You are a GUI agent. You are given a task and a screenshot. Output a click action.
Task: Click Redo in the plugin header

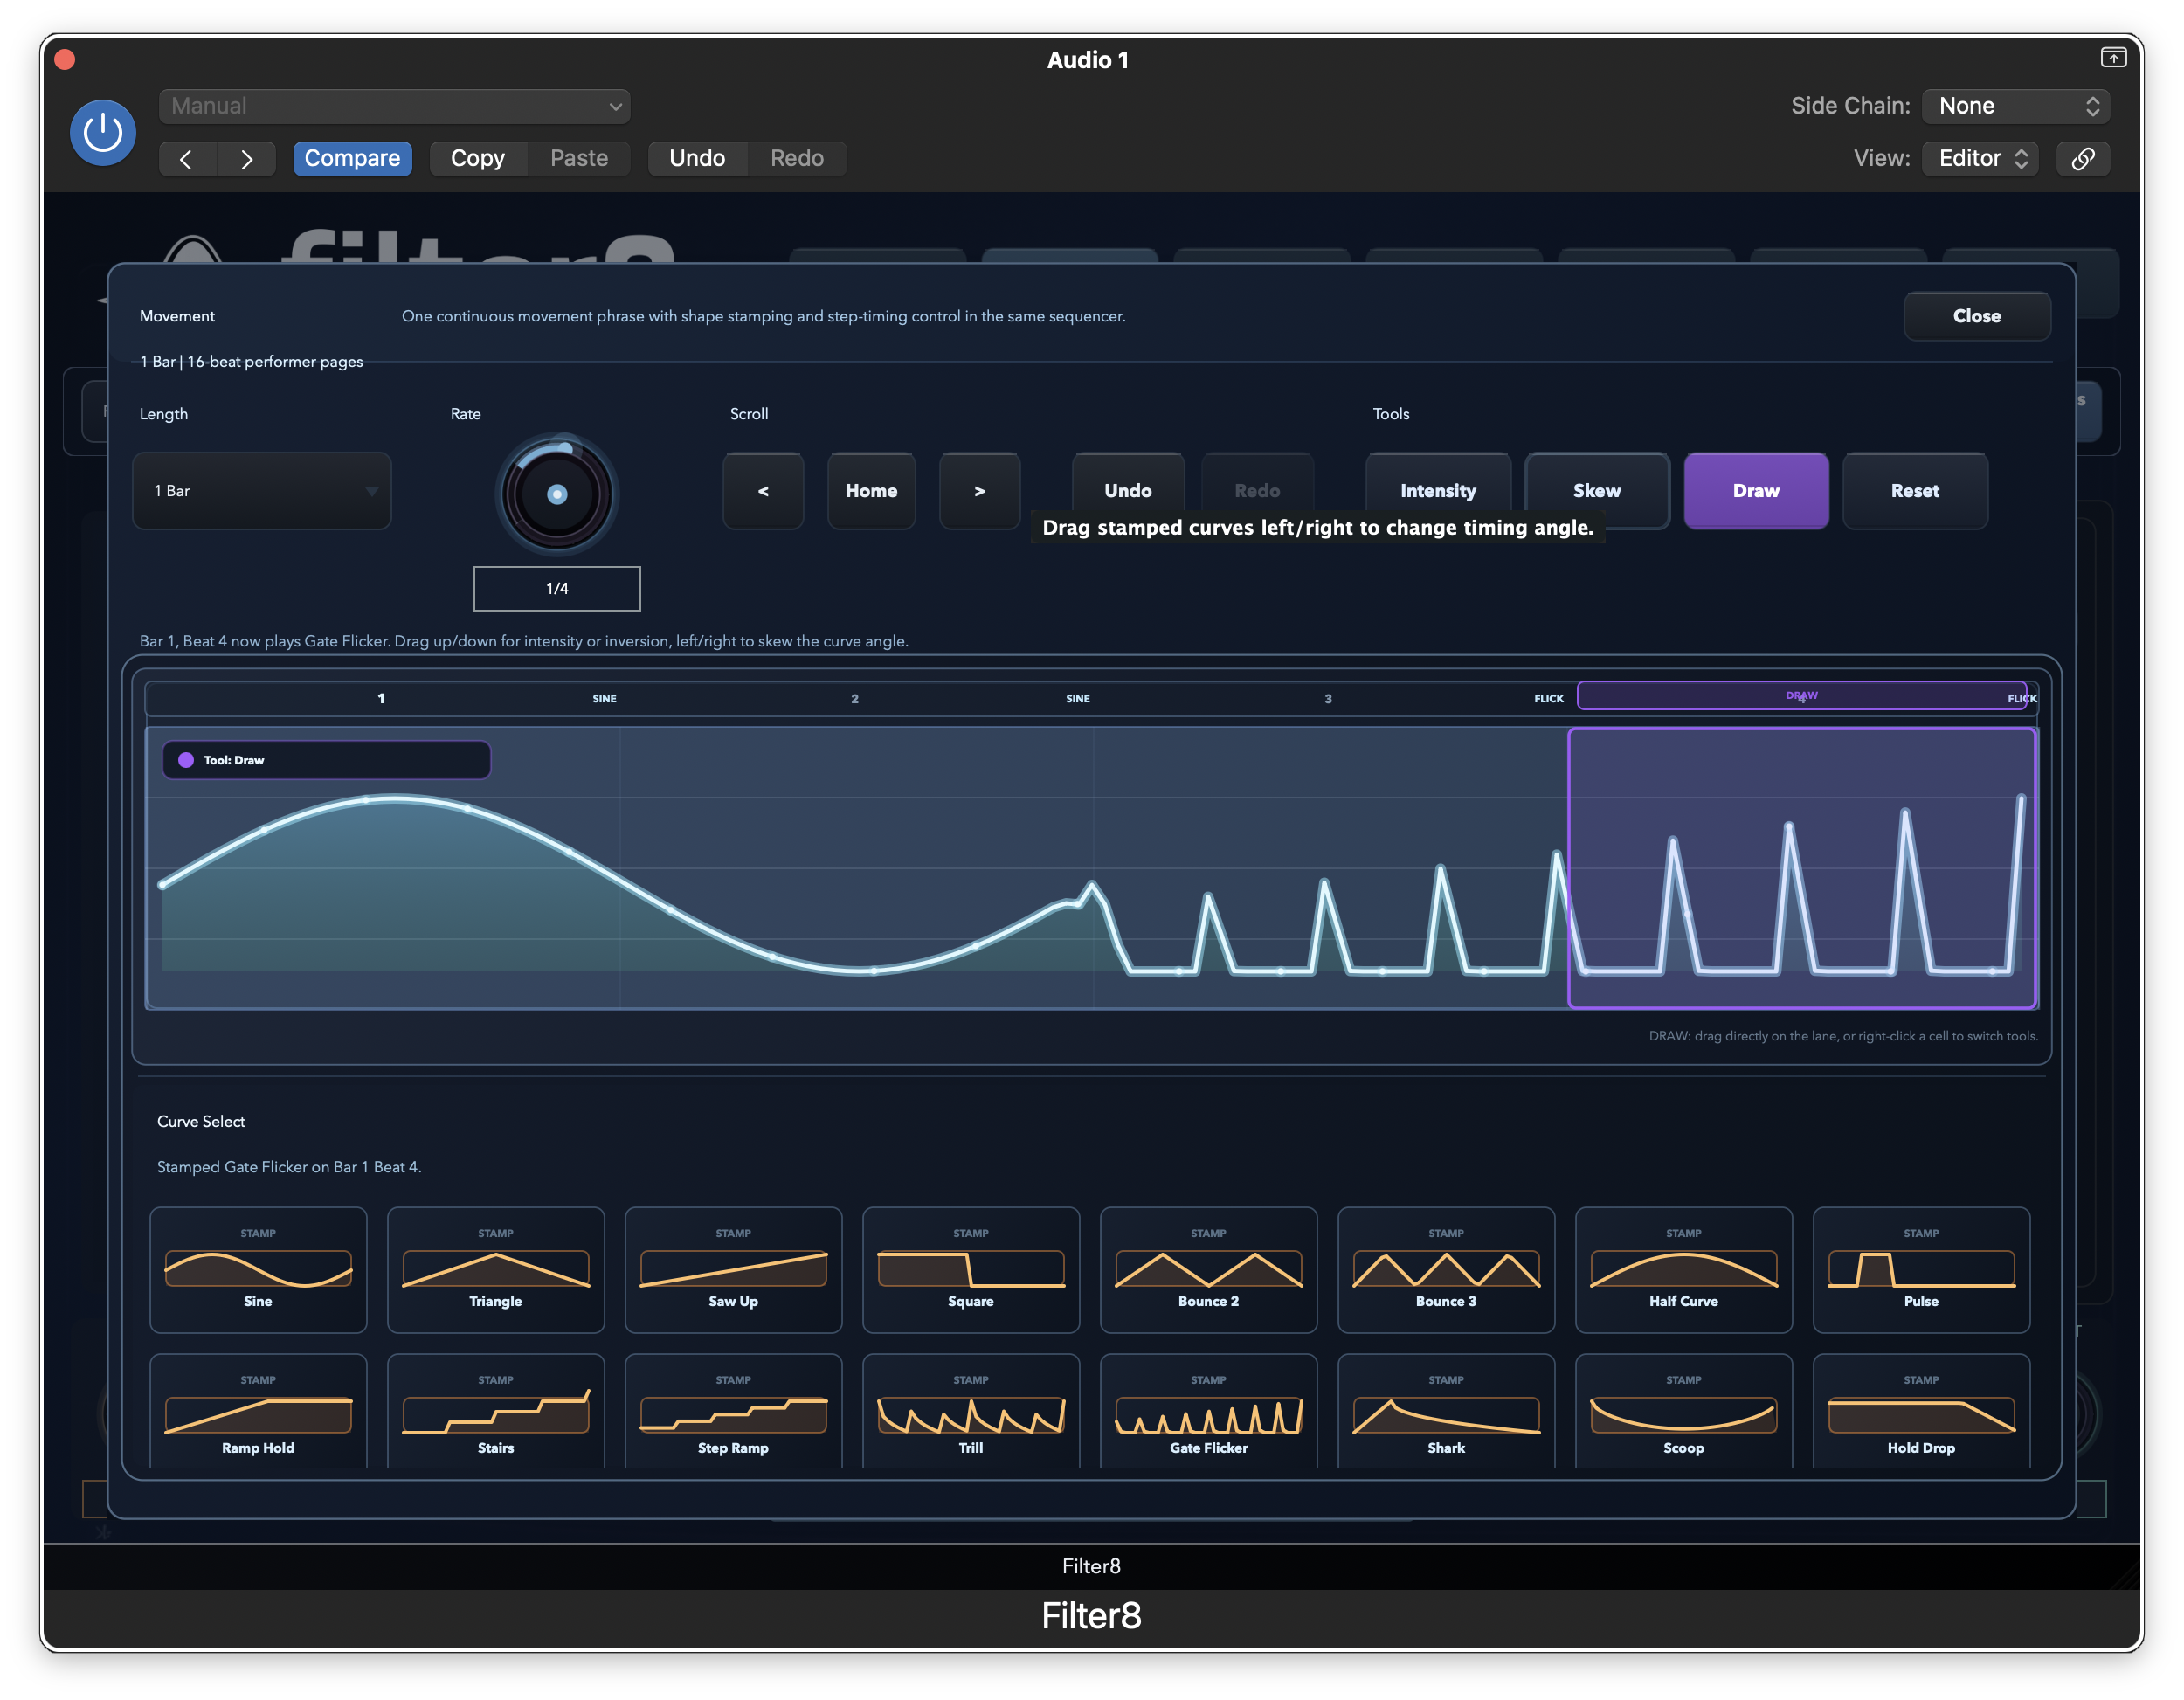(797, 159)
